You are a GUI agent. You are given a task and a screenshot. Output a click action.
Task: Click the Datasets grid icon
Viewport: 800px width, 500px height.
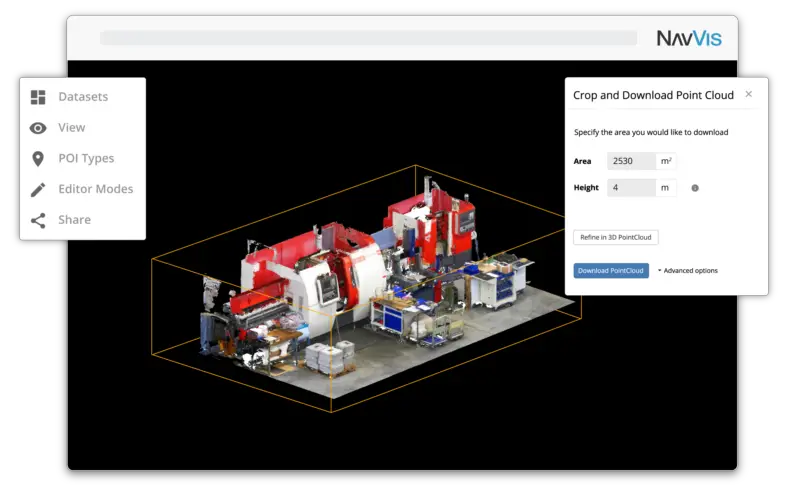[38, 97]
